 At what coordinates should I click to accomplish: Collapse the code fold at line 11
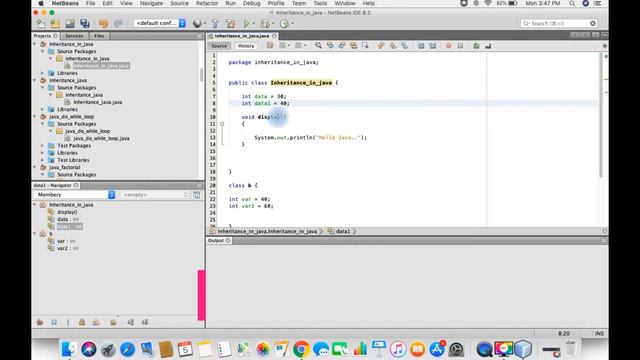(x=222, y=124)
